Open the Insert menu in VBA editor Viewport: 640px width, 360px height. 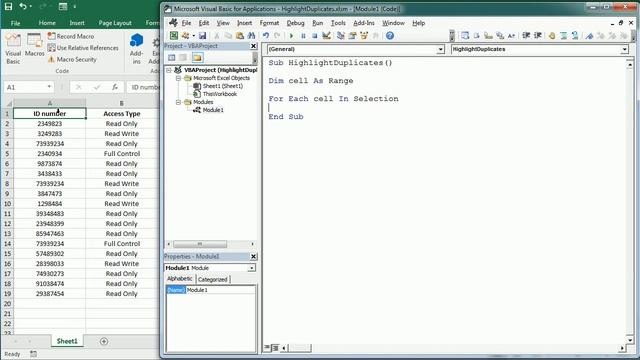click(244, 23)
